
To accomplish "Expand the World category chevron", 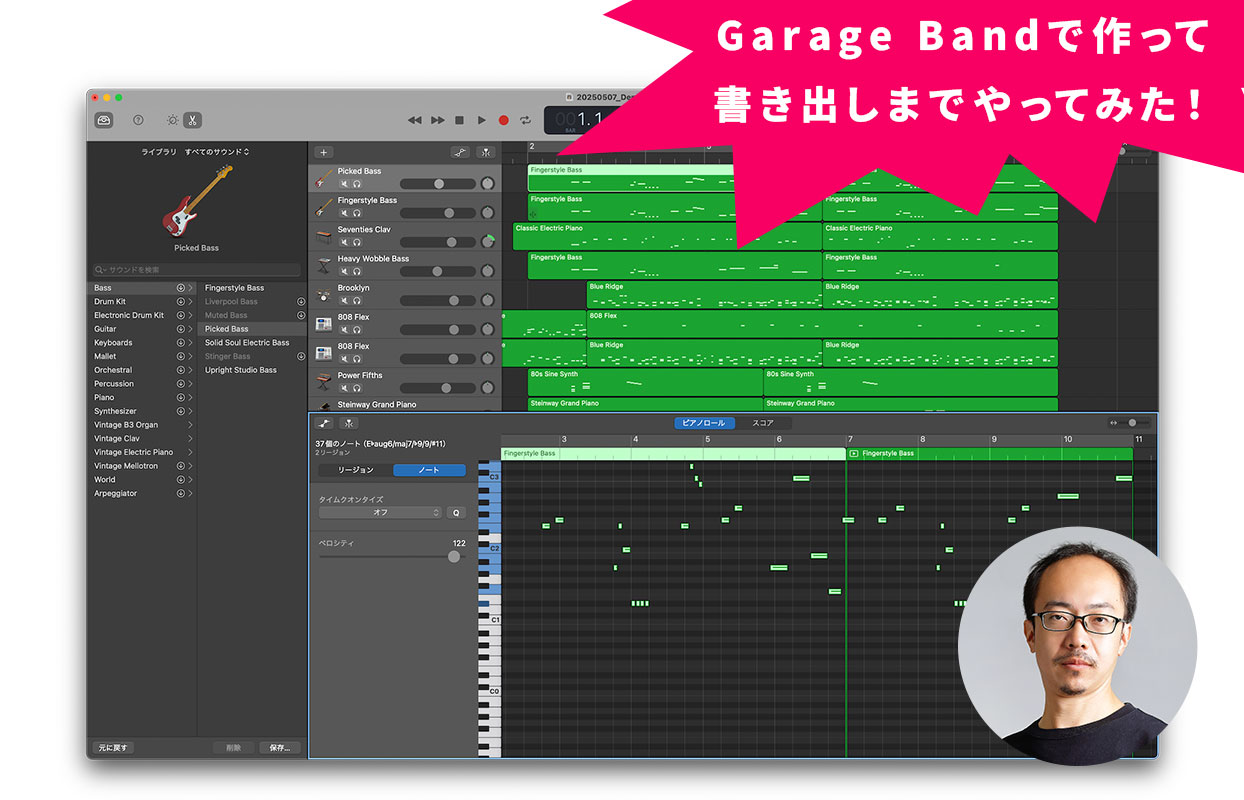I will [190, 480].
